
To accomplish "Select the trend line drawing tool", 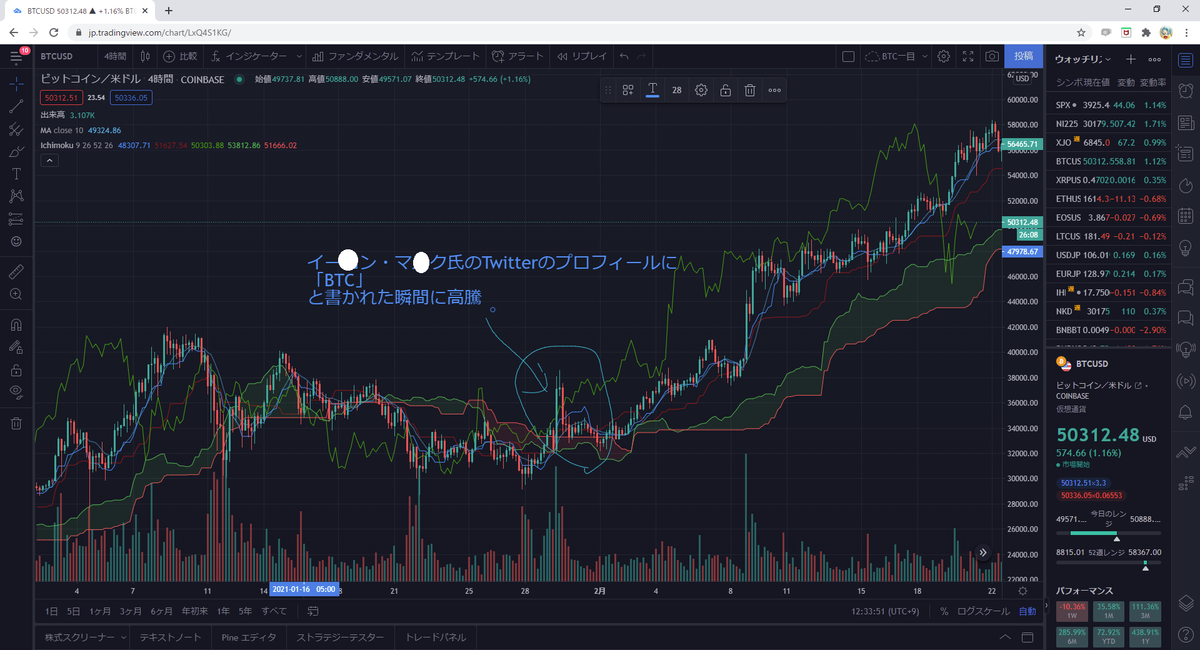I will 16,106.
